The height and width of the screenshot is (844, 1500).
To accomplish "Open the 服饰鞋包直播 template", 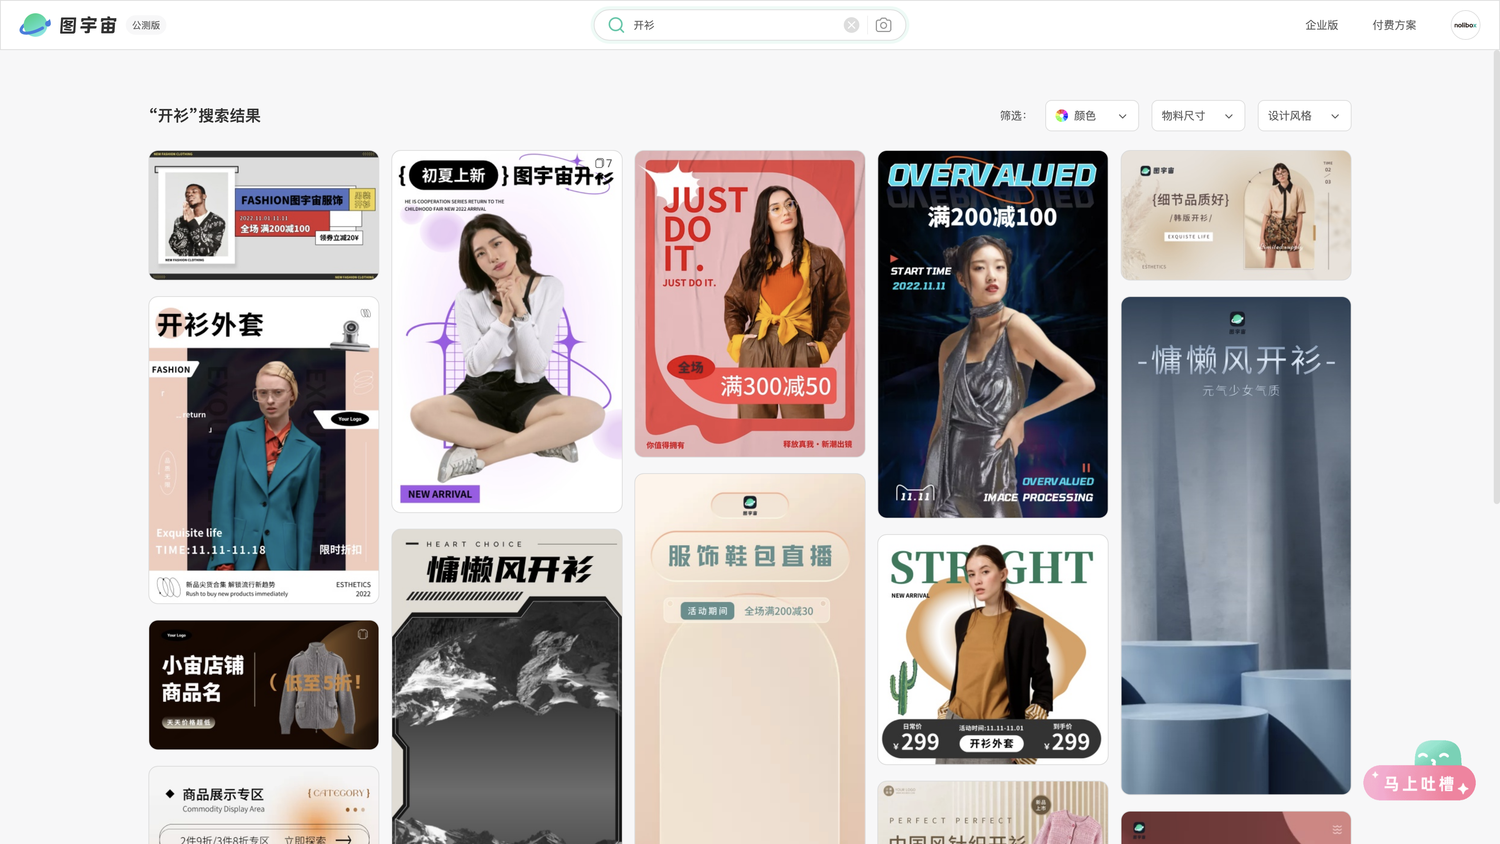I will [750, 659].
